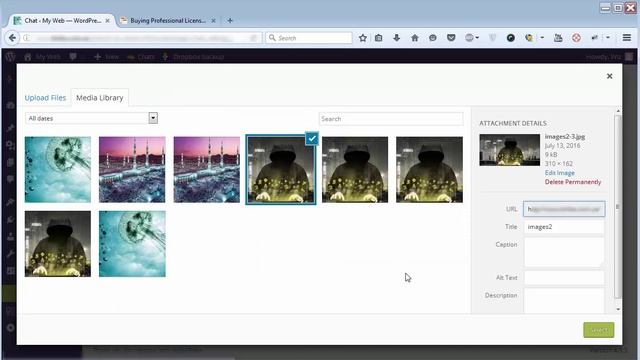
Task: Switch to the Media Library tab
Action: (100, 98)
